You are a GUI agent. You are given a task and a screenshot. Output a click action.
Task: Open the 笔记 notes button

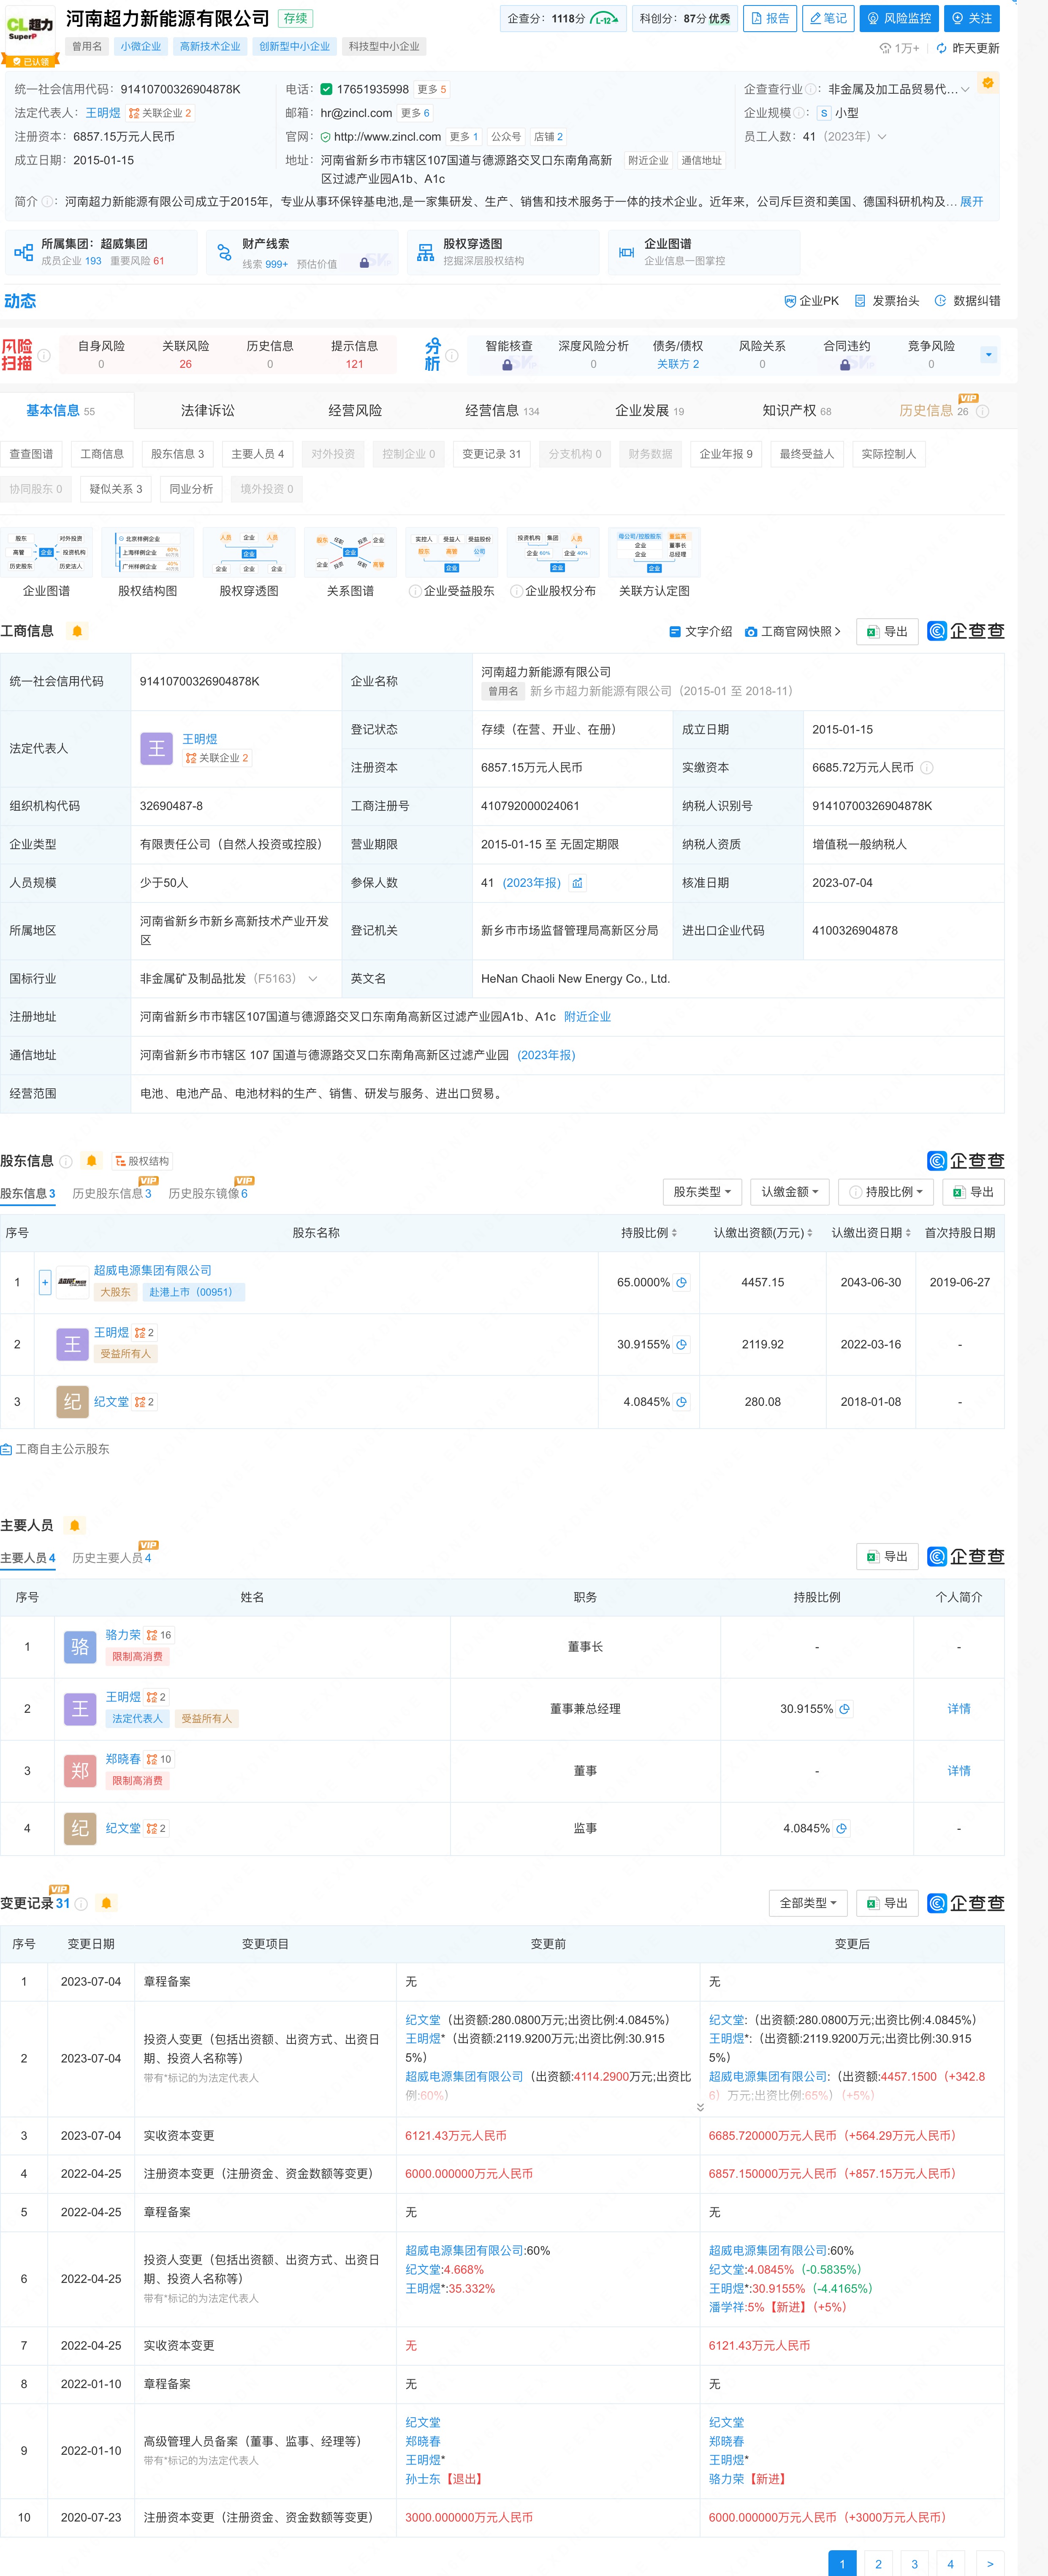[828, 18]
